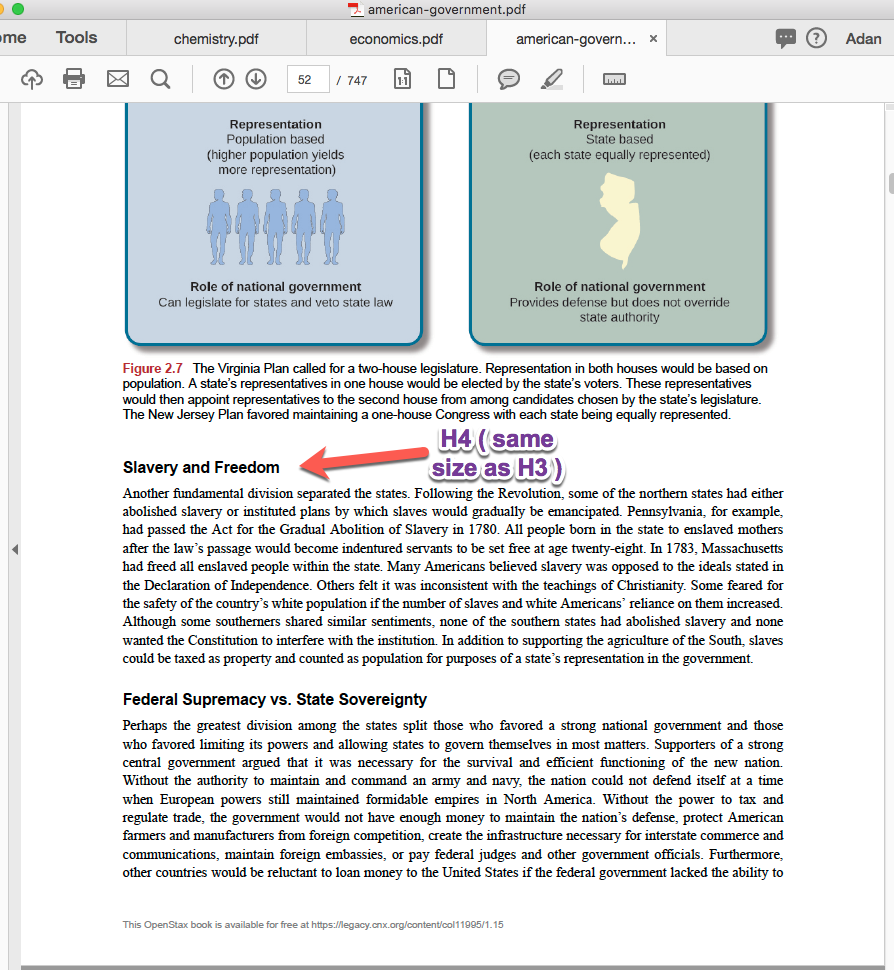
Task: Click the feedback speech bubble icon
Action: point(787,38)
